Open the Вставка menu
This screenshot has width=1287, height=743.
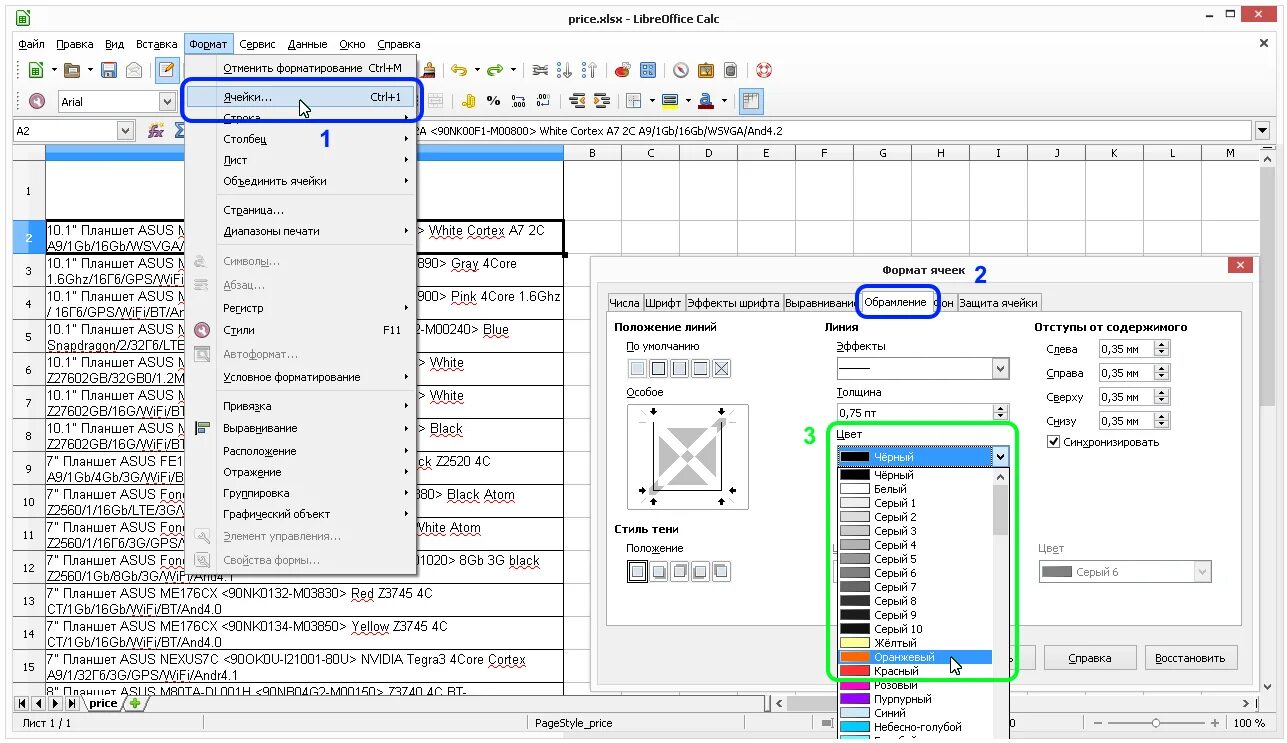click(x=157, y=44)
